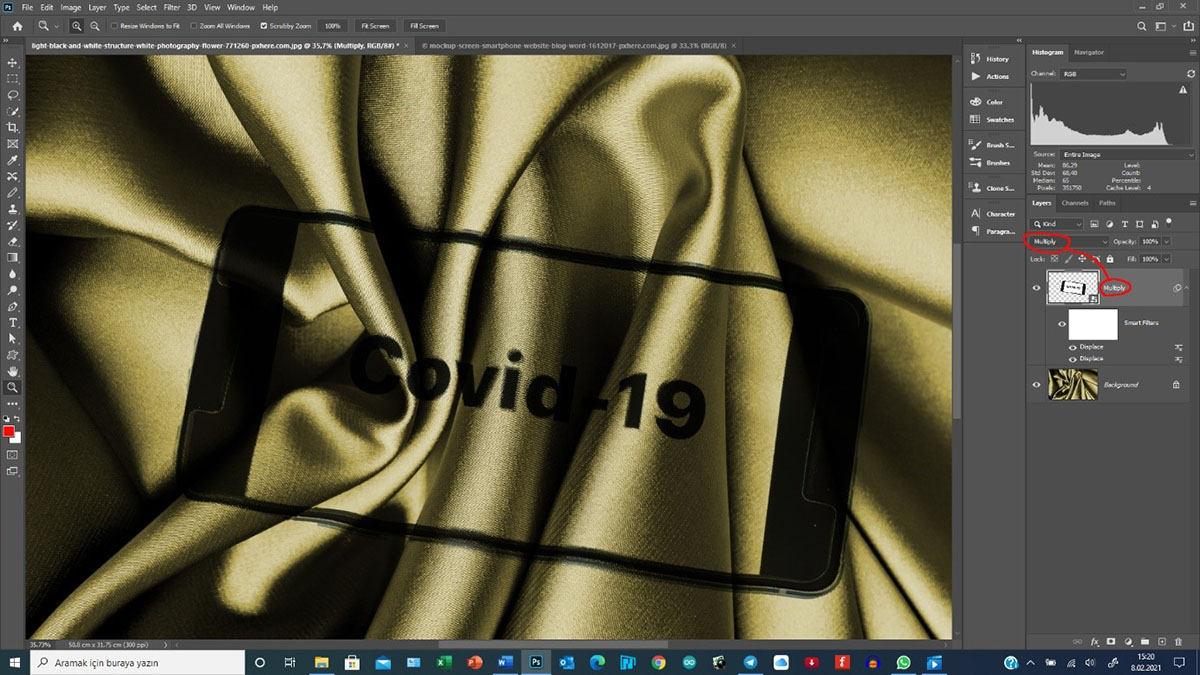The height and width of the screenshot is (675, 1200).
Task: Switch to the Channels tab
Action: click(1074, 203)
